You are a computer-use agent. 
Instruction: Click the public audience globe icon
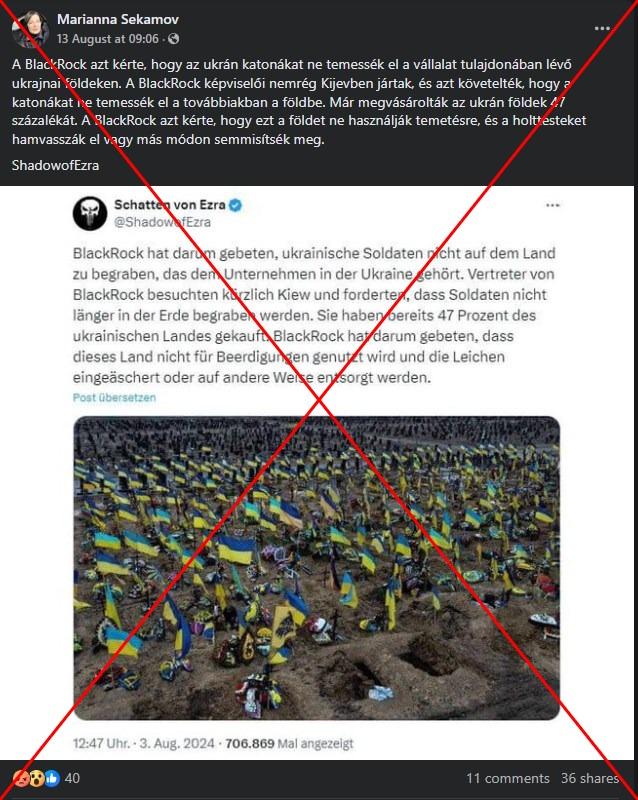click(174, 39)
